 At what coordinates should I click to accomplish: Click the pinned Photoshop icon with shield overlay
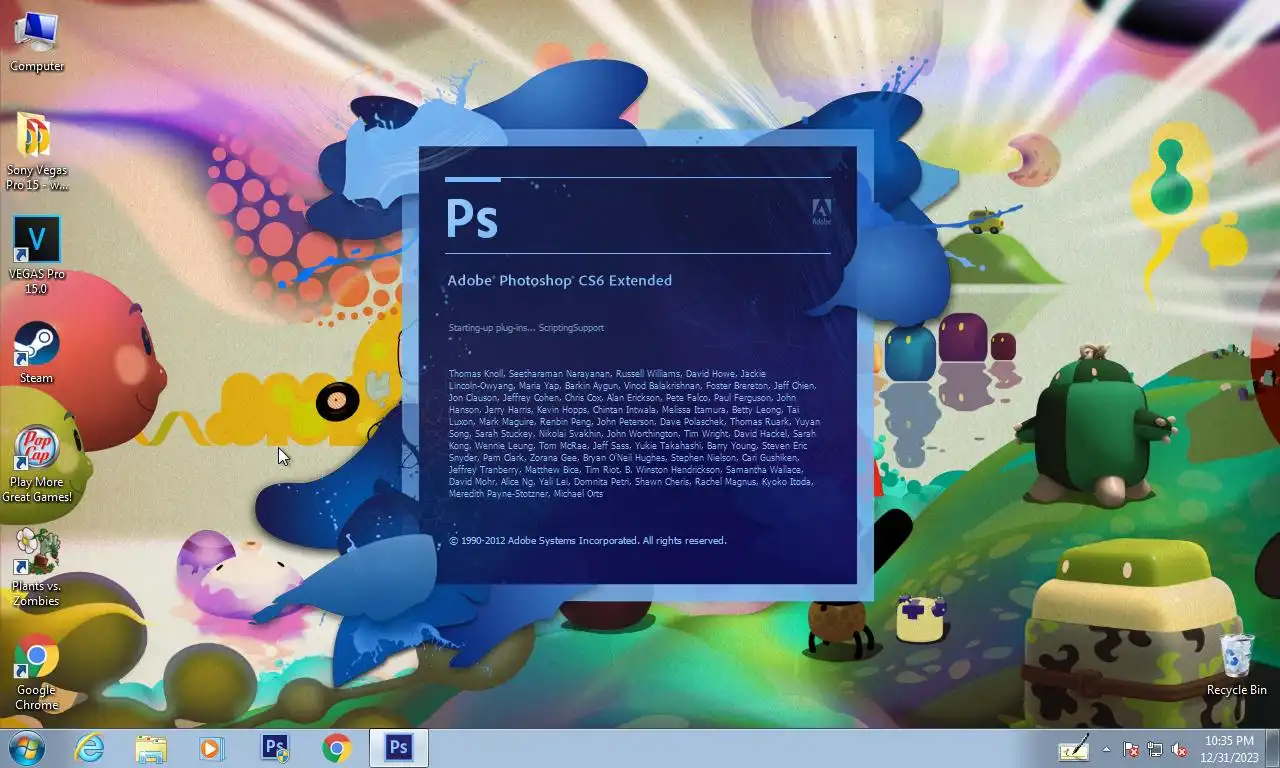pyautogui.click(x=275, y=748)
